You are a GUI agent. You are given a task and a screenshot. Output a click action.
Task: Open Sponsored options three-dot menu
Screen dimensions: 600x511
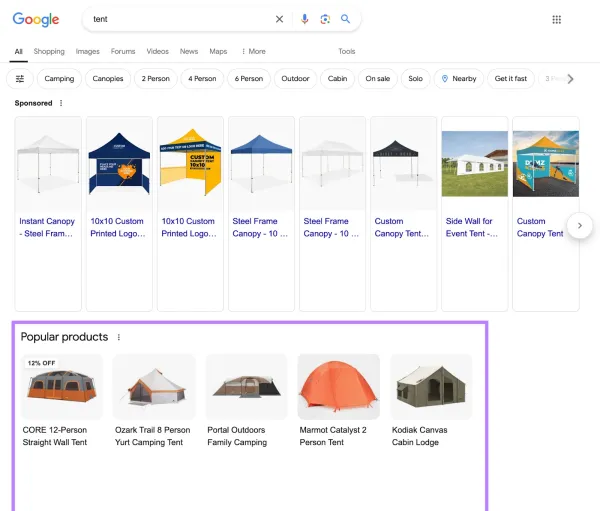pyautogui.click(x=61, y=103)
